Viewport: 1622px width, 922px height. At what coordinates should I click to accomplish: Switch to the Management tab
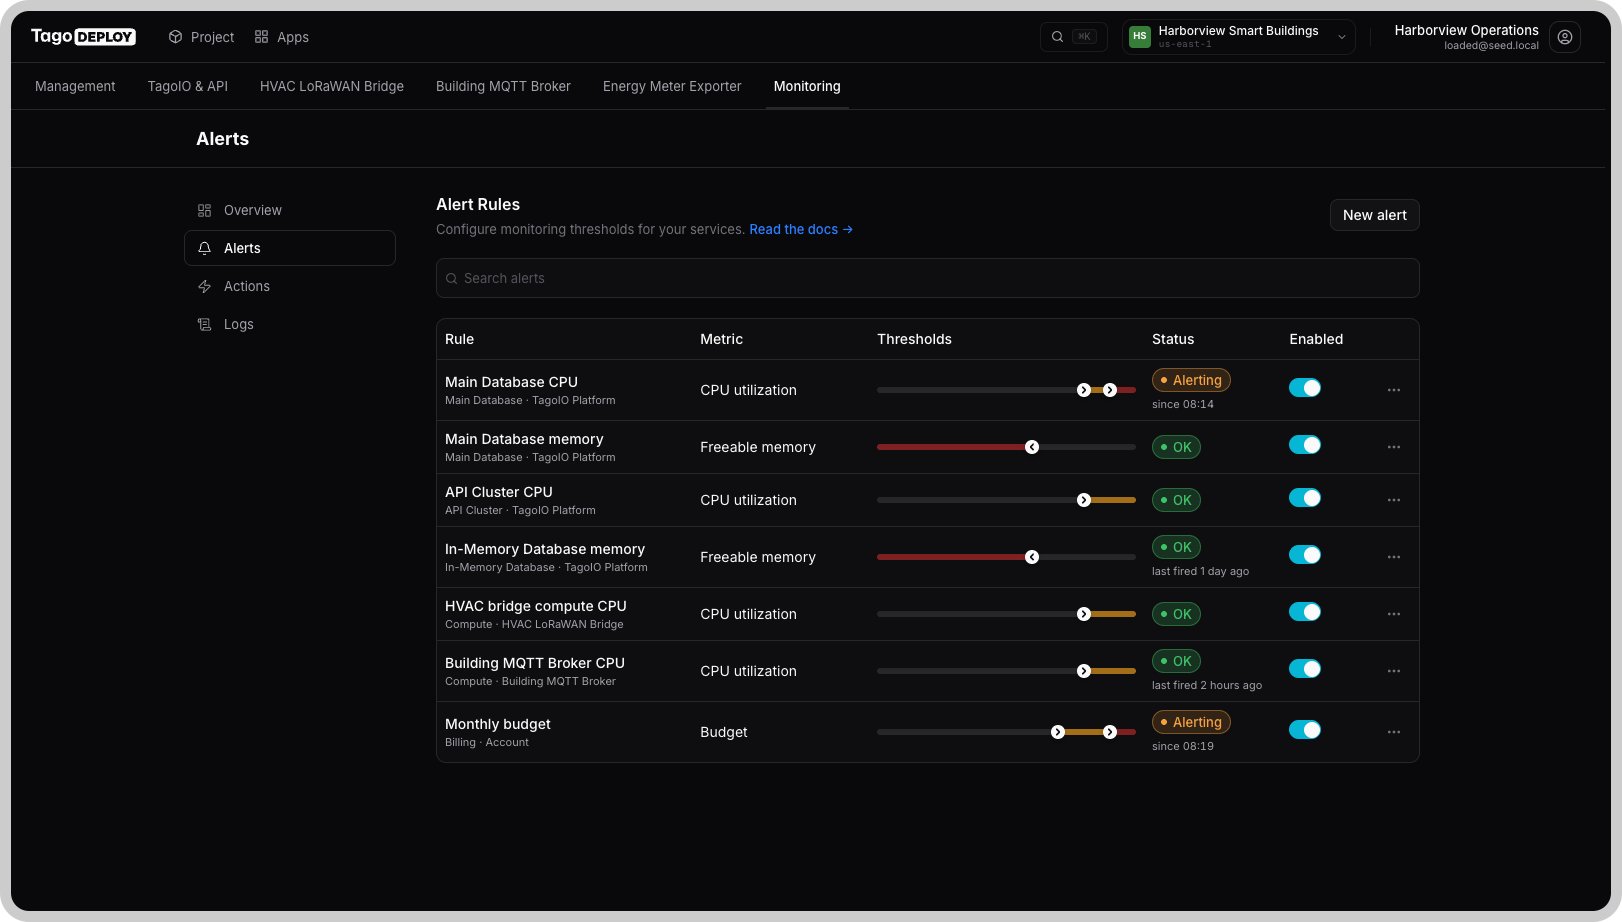pos(75,86)
